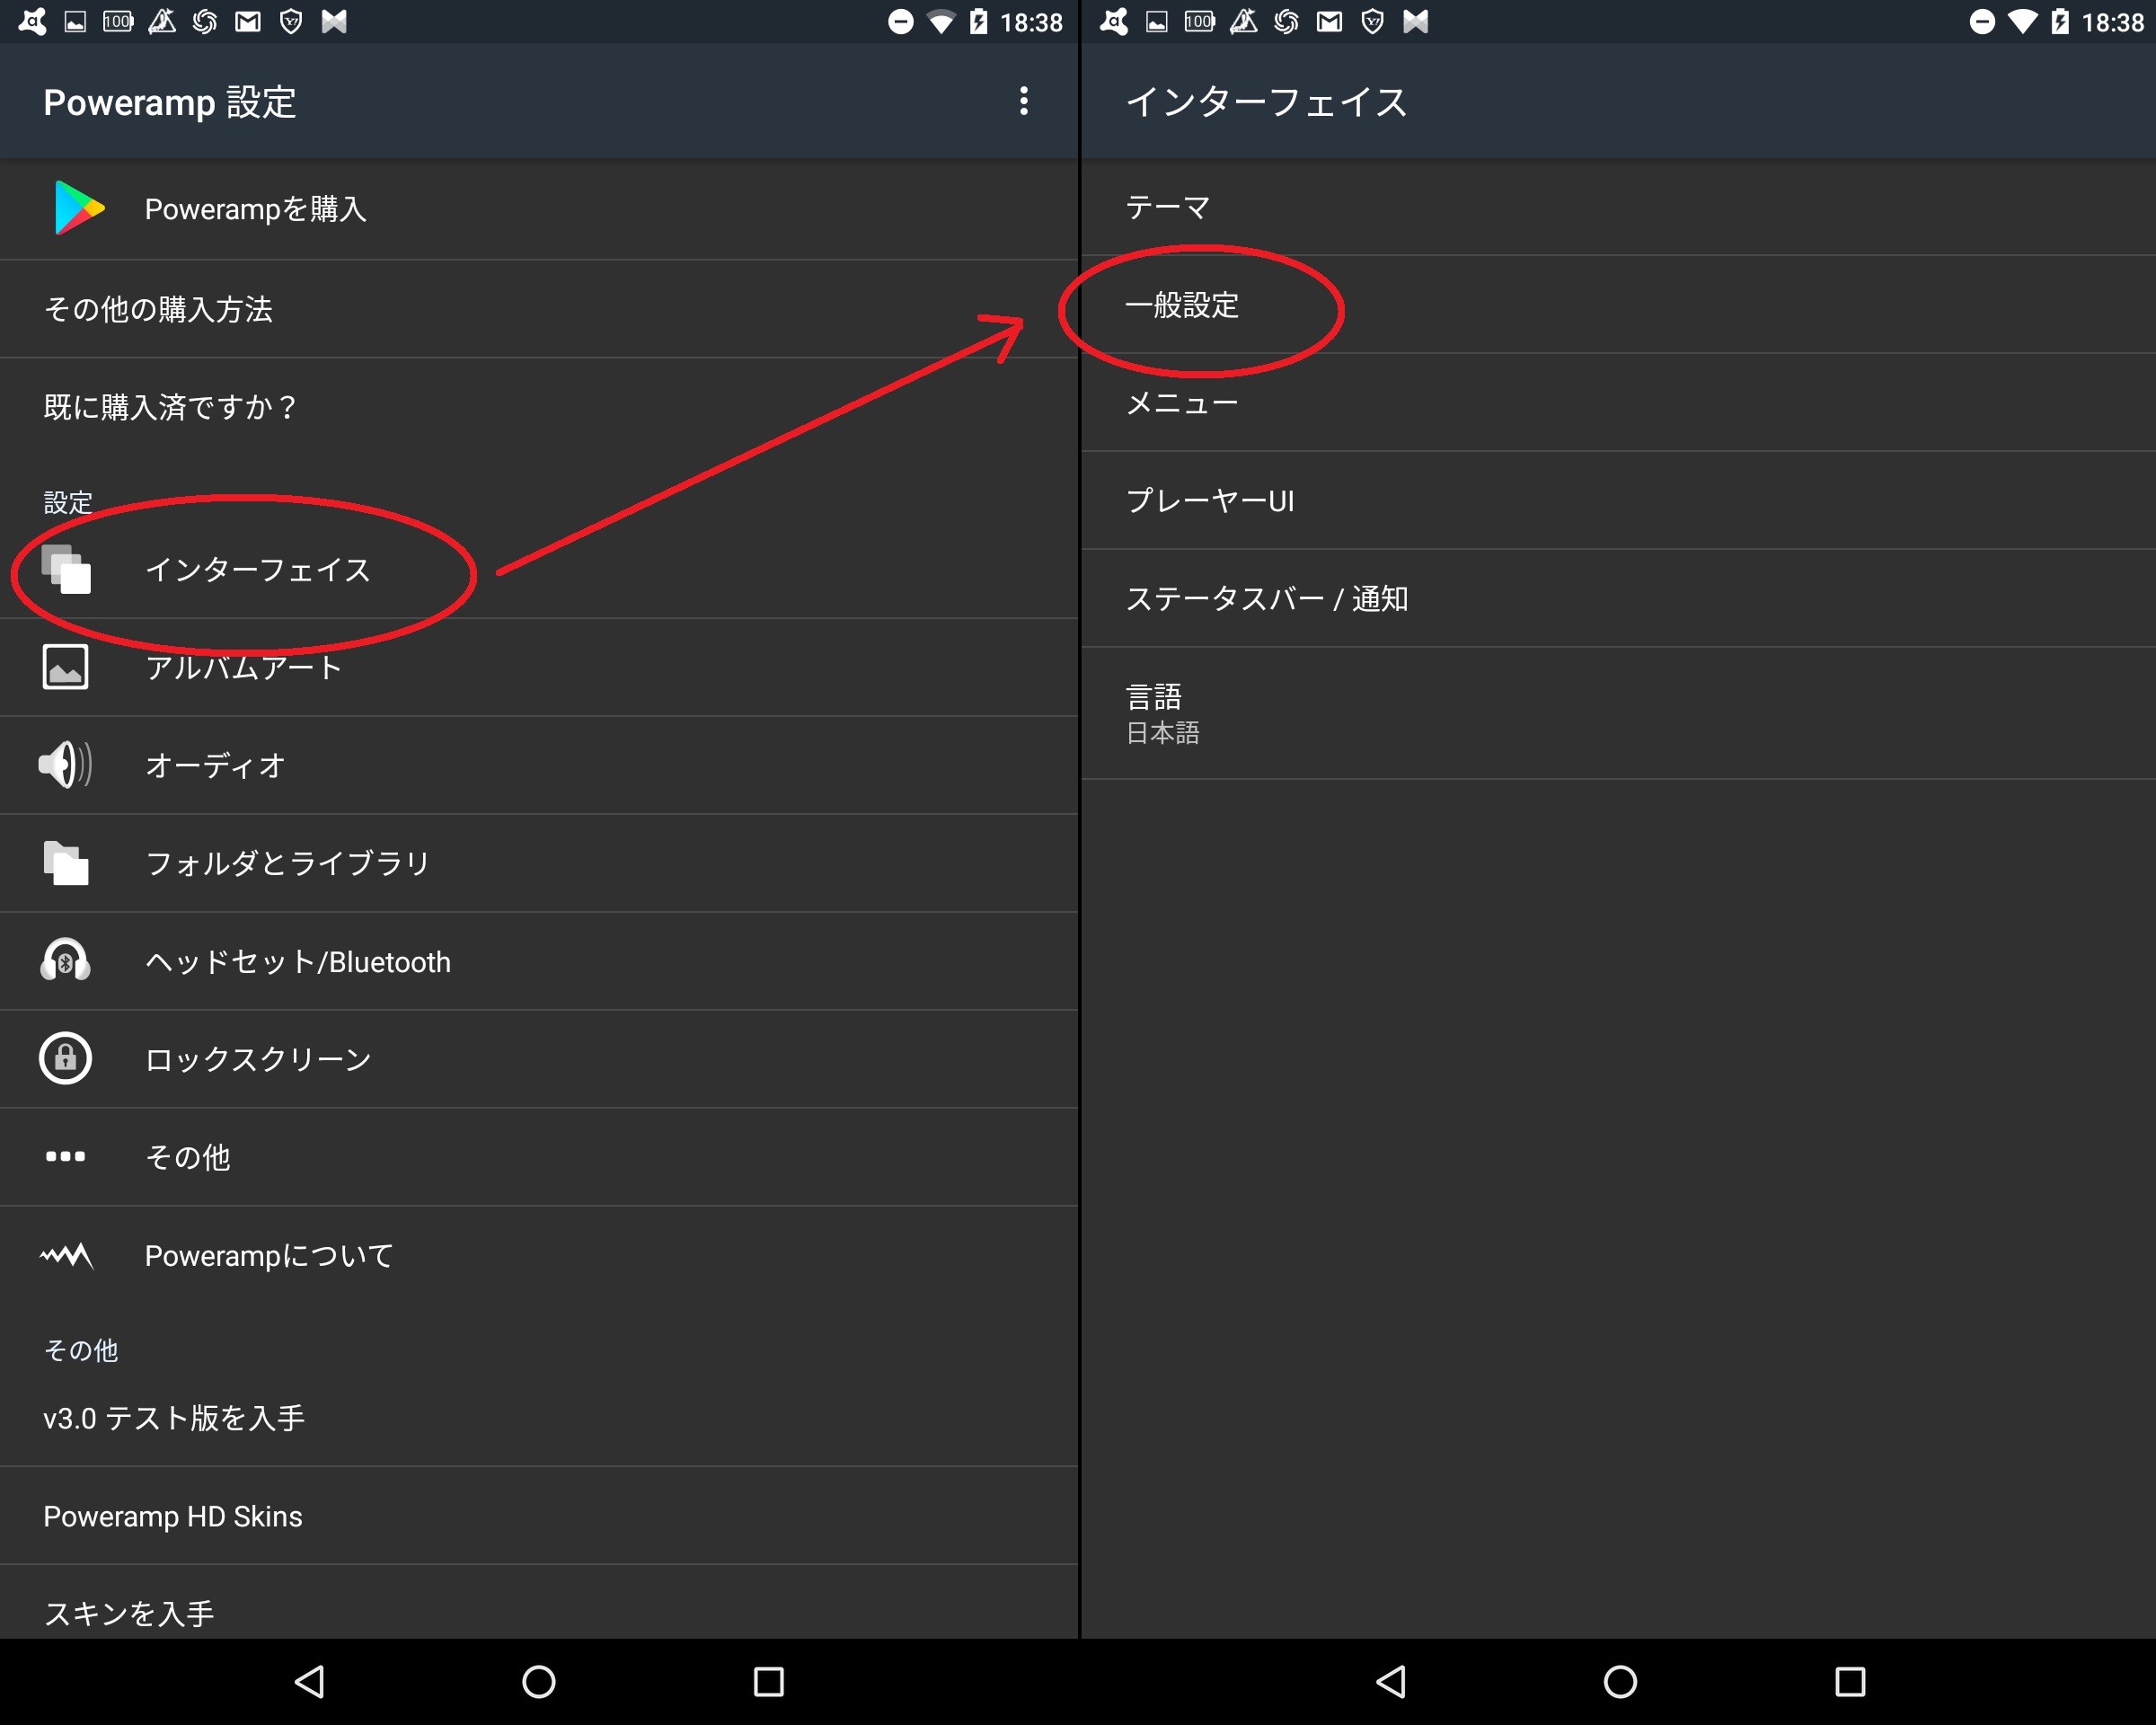Tap the right panel's home button
The height and width of the screenshot is (1725, 2156).
click(x=1620, y=1682)
